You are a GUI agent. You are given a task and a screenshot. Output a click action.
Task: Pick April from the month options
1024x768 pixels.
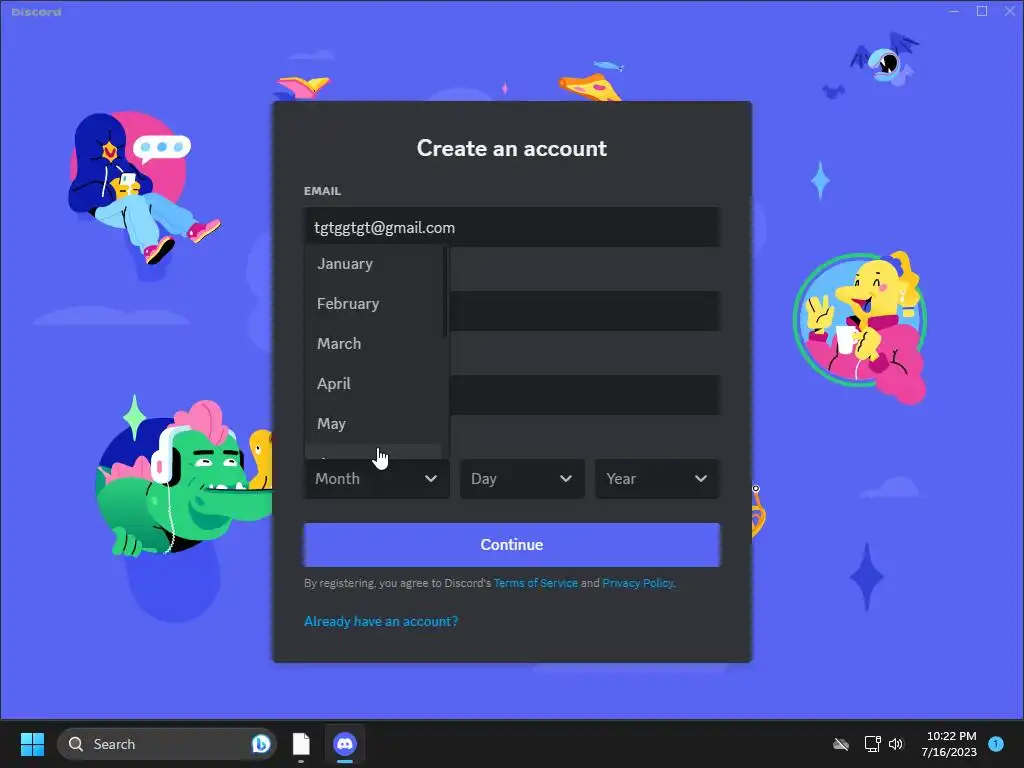click(x=374, y=384)
